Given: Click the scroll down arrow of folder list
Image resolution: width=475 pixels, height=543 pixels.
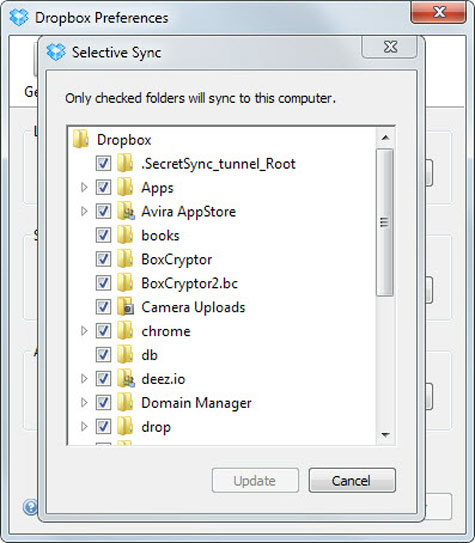Looking at the screenshot, I should click(x=385, y=435).
